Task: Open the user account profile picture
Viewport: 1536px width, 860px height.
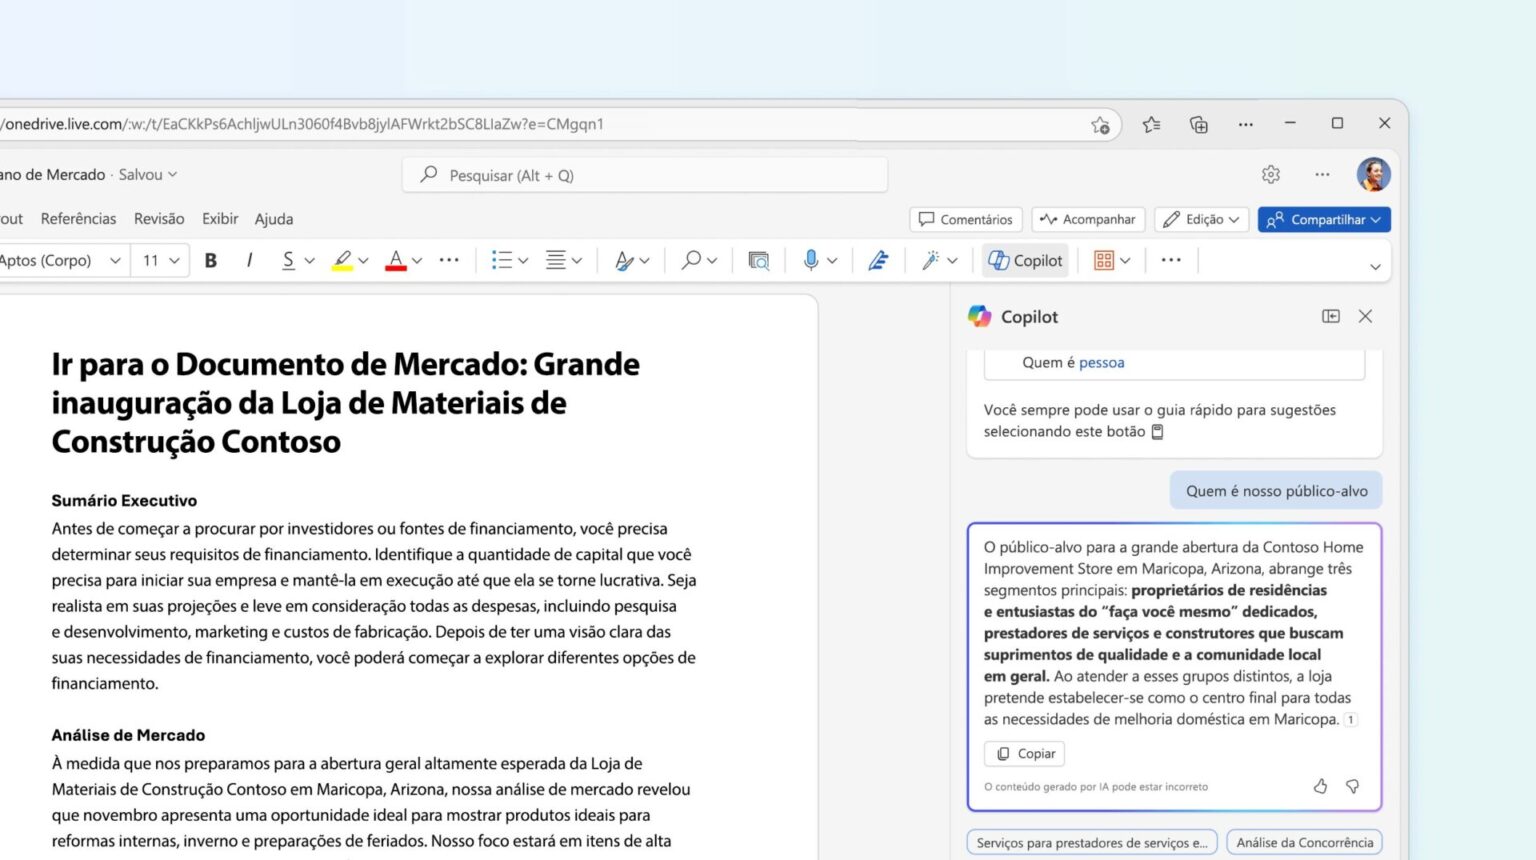Action: pos(1374,174)
